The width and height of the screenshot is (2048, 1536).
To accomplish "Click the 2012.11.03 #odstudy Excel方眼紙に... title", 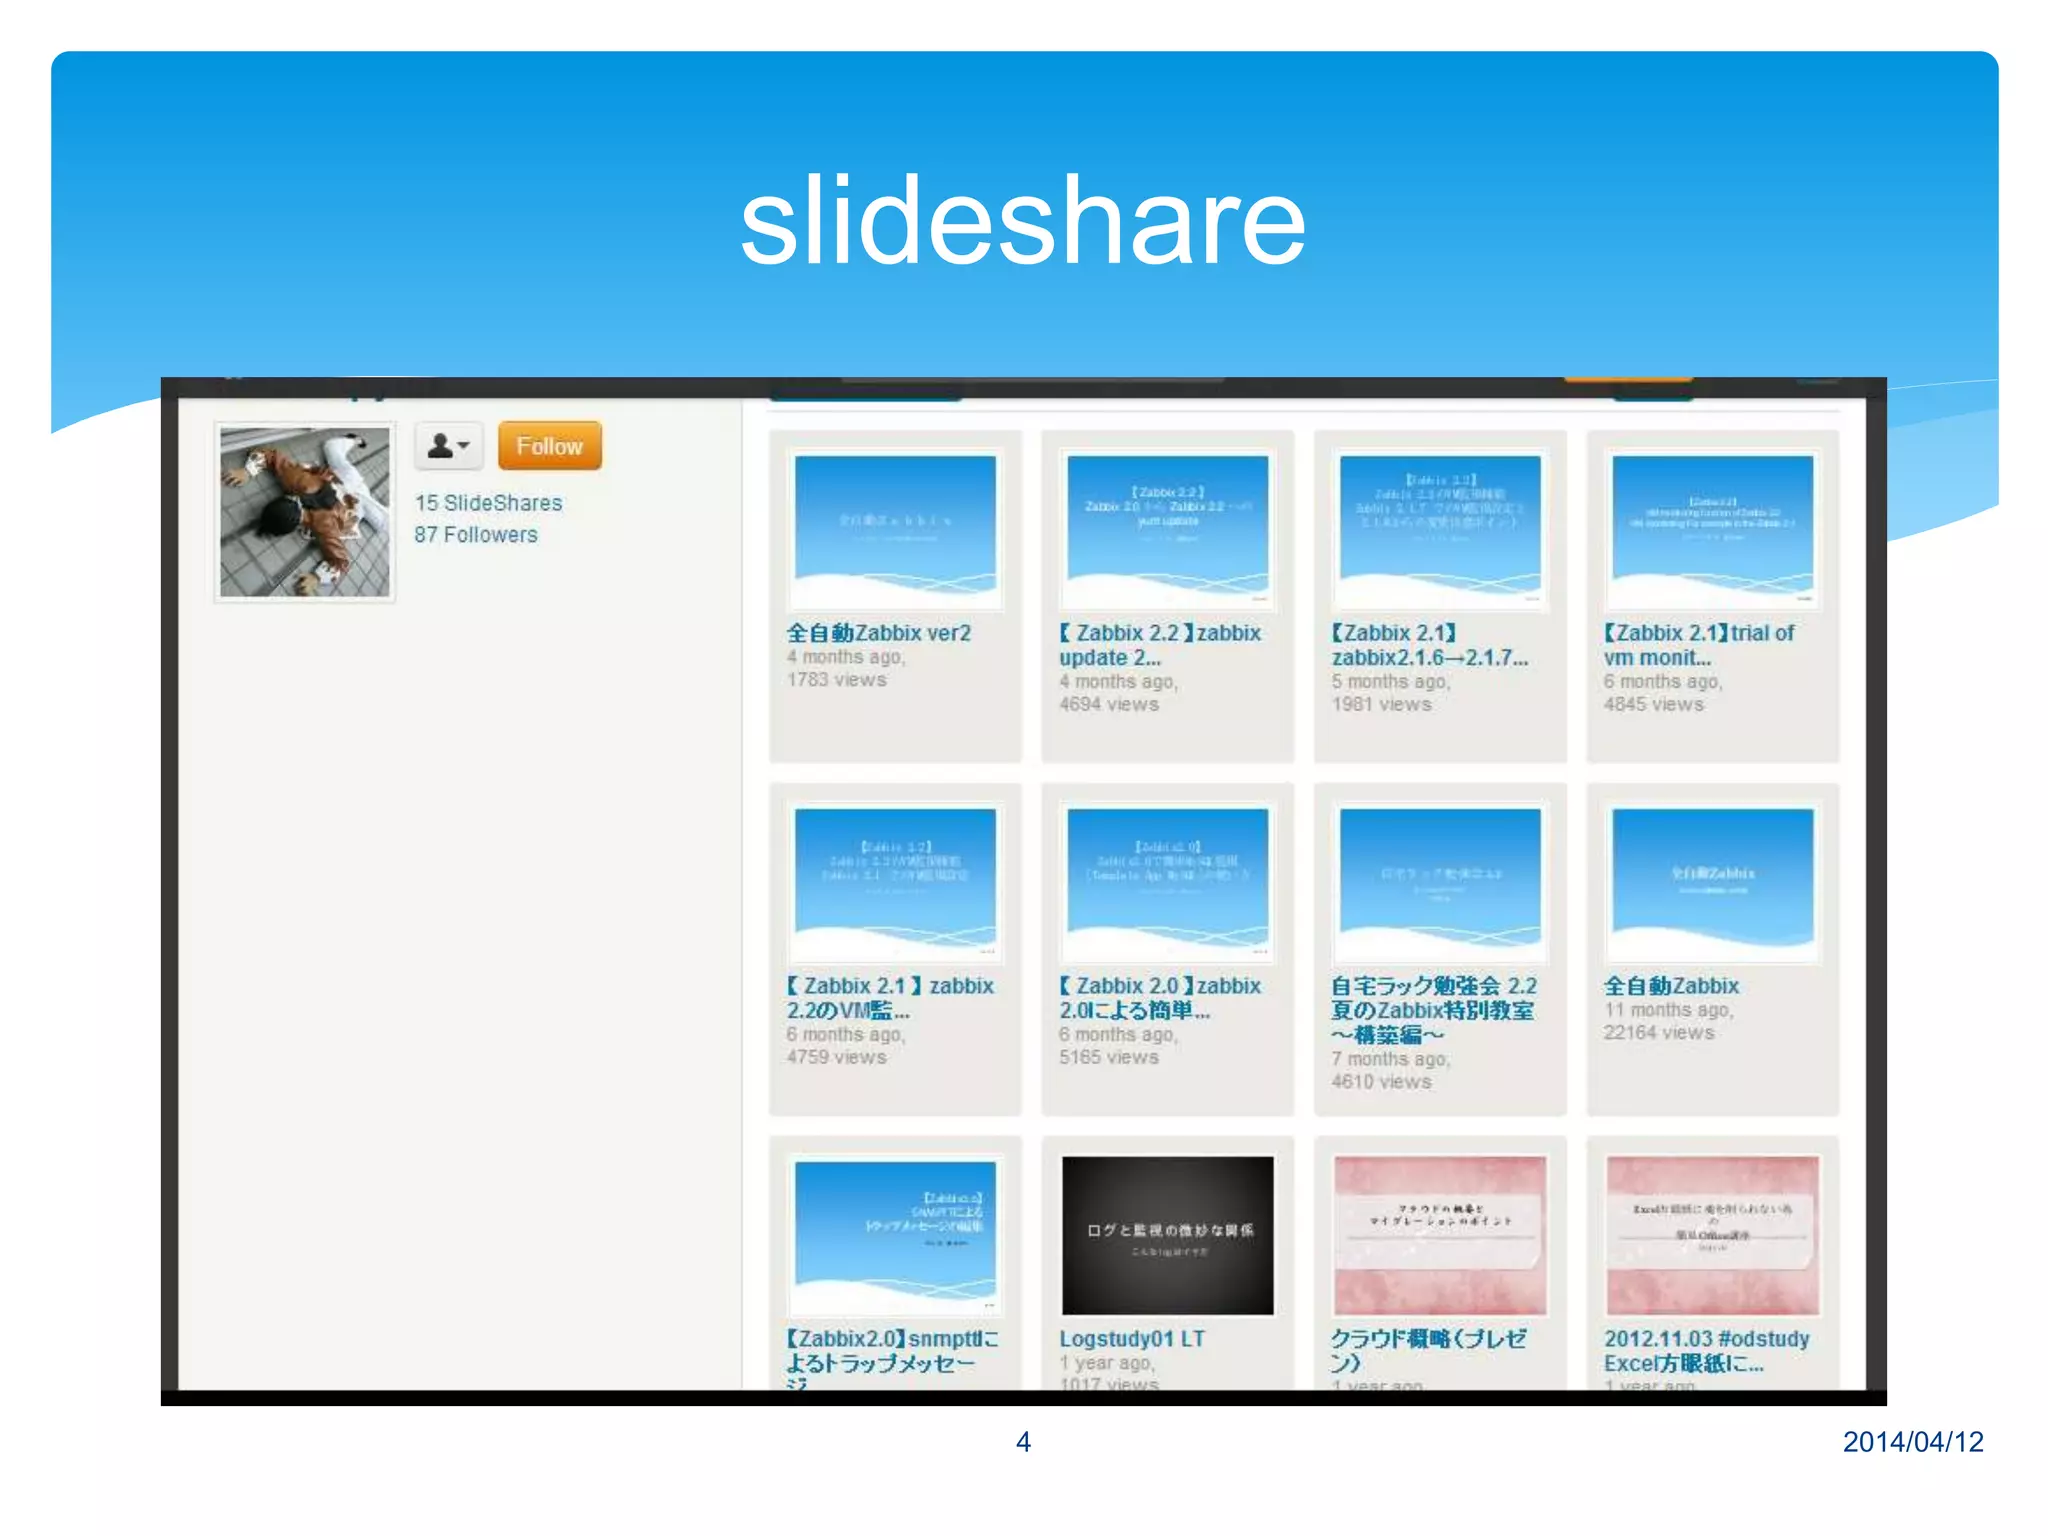I will (1707, 1351).
